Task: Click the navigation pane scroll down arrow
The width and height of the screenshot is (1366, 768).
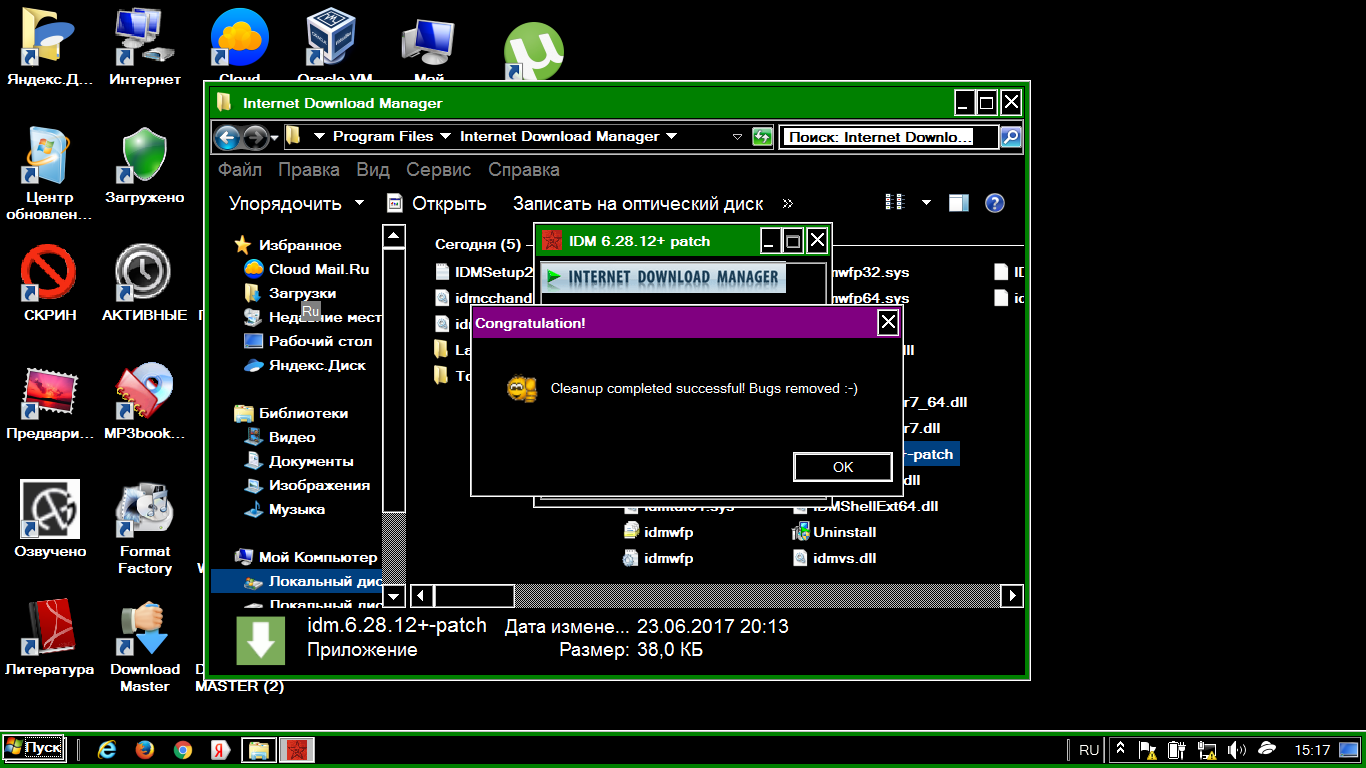Action: tap(394, 596)
